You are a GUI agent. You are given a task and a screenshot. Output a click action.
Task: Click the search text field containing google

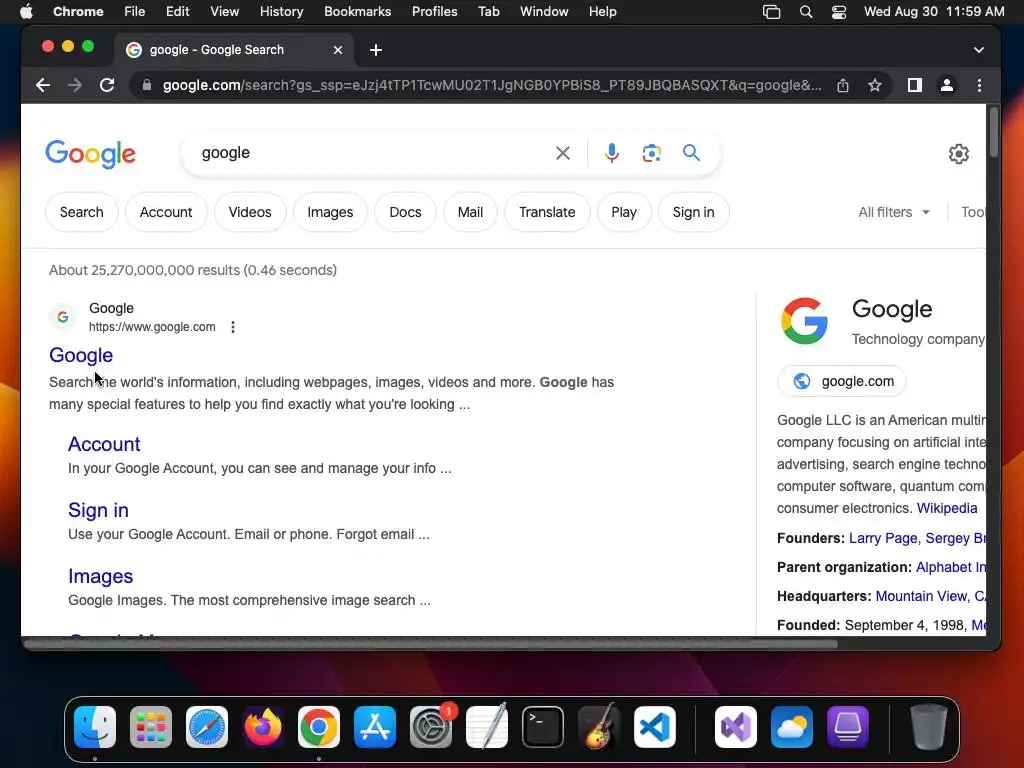tap(372, 153)
